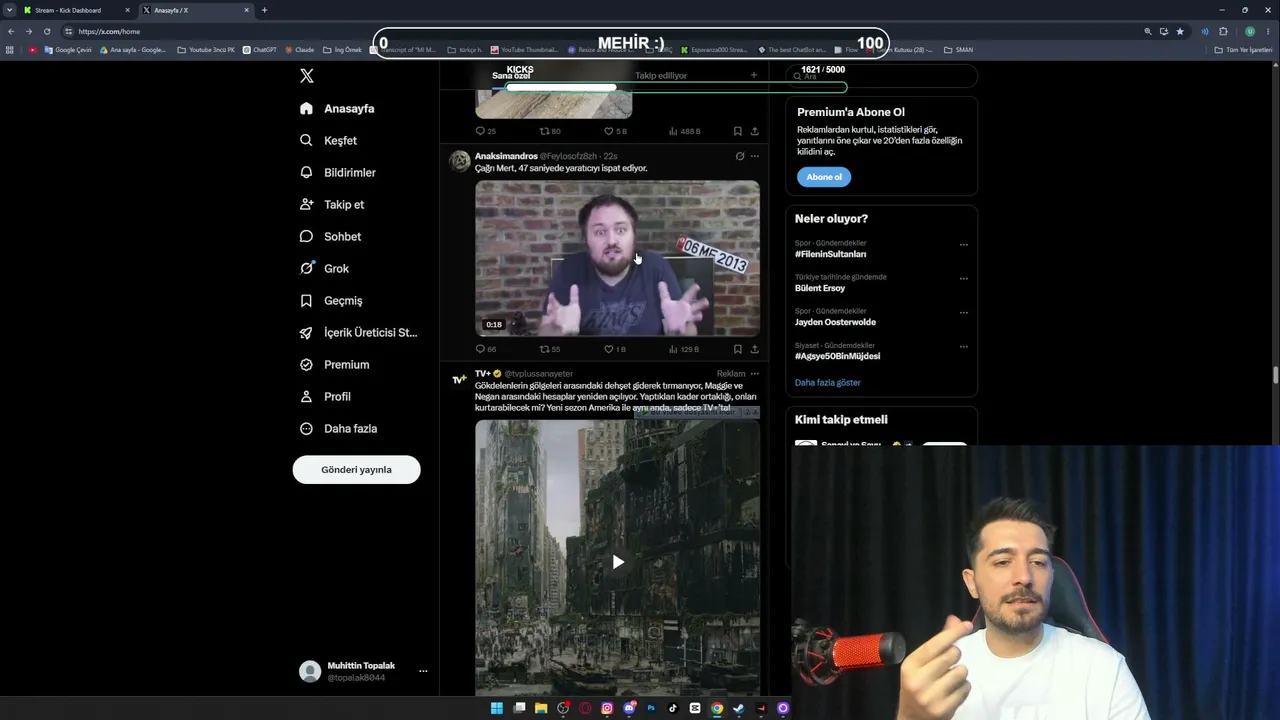The width and height of the screenshot is (1280, 720).
Task: Bookmark the Anaksimandros post
Action: click(x=738, y=349)
